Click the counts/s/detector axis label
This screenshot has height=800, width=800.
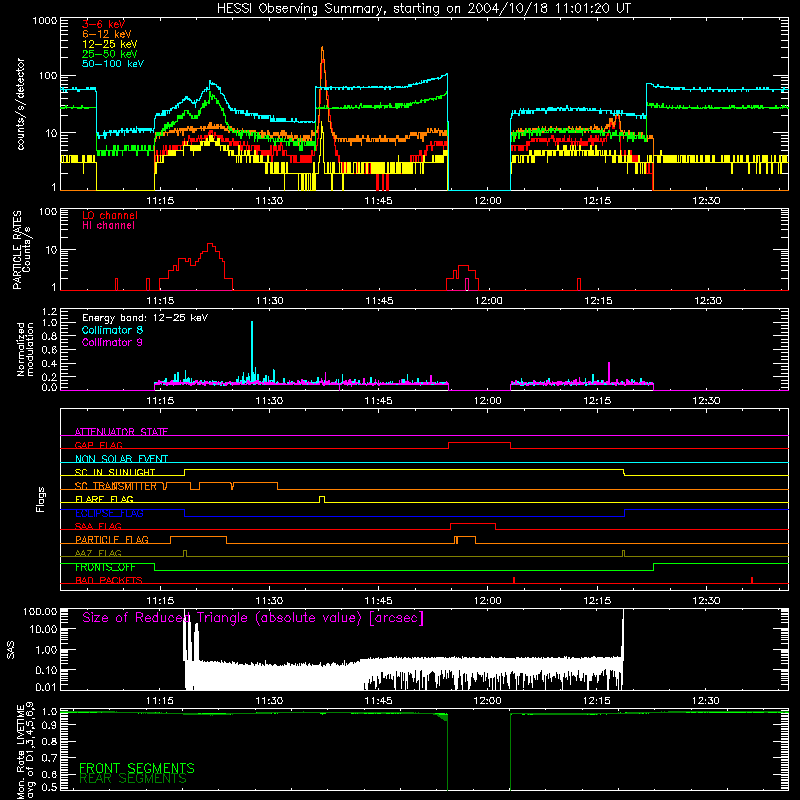coord(20,104)
